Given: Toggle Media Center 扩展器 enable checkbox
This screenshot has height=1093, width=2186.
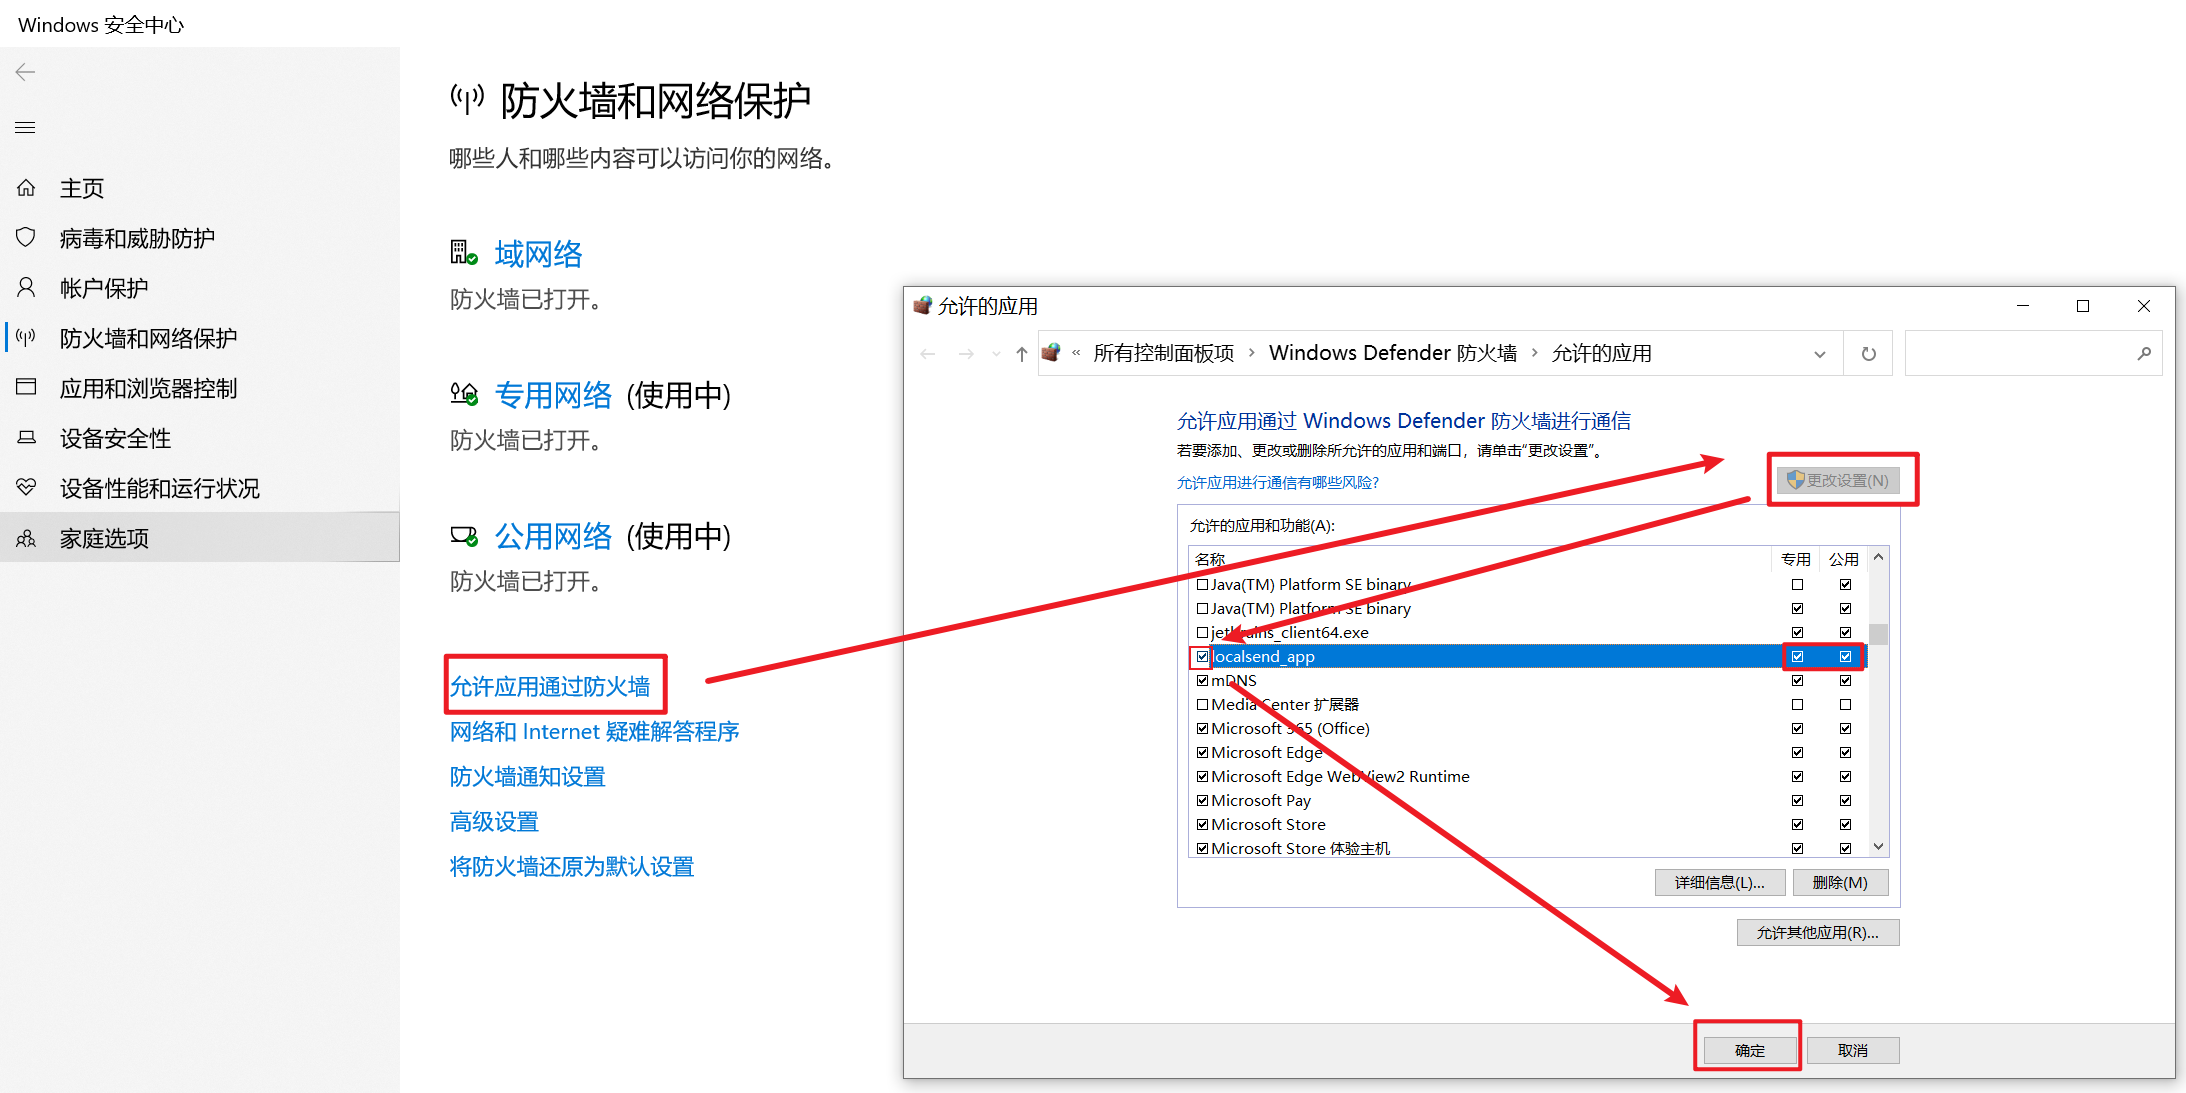Looking at the screenshot, I should (x=1202, y=704).
